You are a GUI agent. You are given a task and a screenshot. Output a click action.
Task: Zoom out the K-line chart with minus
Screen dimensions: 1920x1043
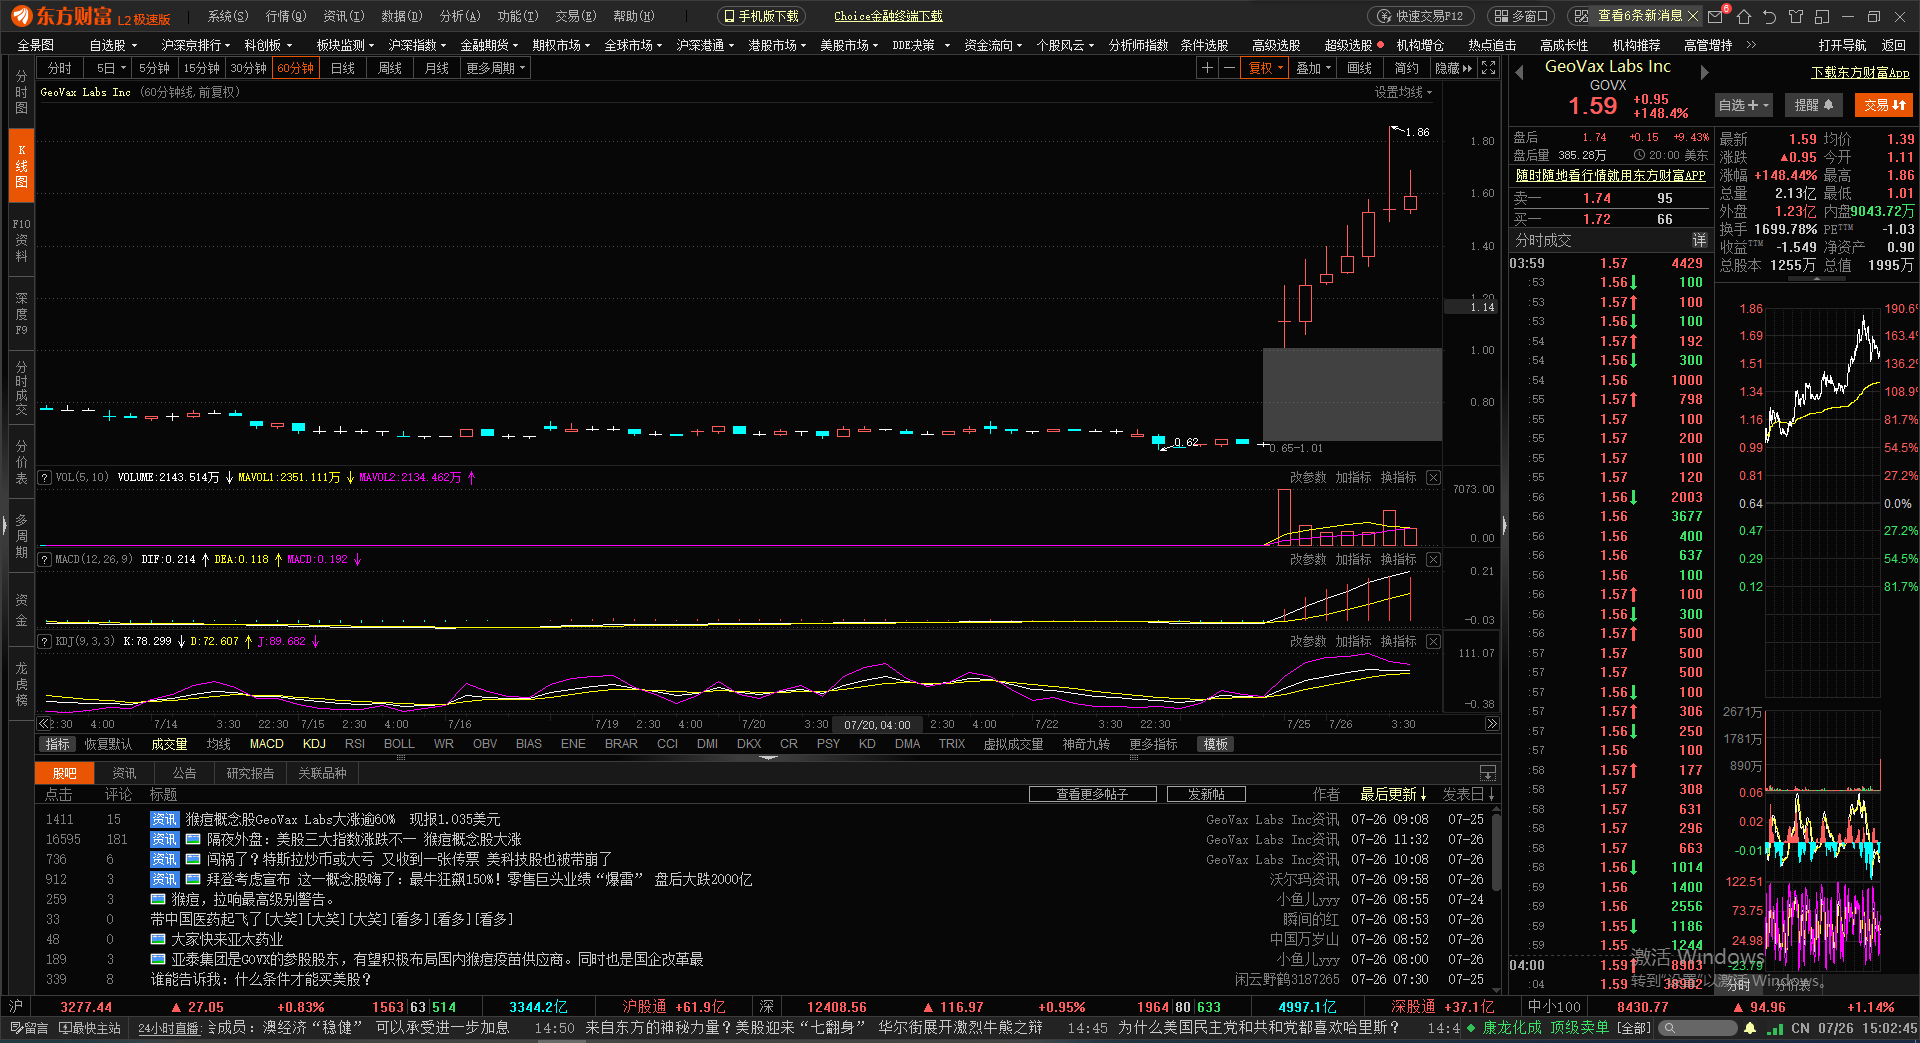coord(1229,68)
